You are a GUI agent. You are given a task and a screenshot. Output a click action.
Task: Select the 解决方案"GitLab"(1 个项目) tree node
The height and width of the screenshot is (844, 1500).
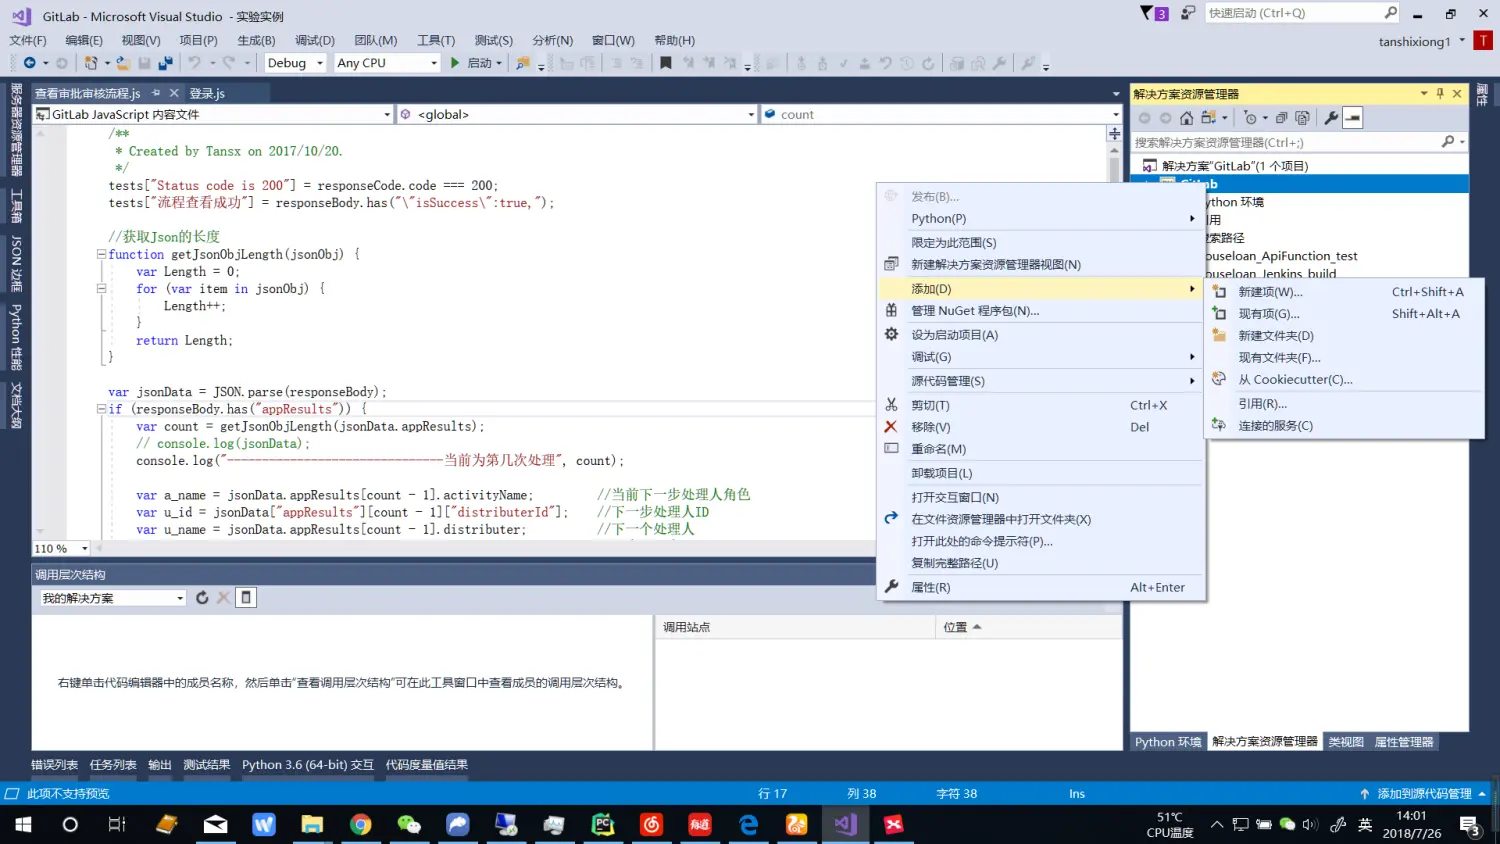point(1235,166)
